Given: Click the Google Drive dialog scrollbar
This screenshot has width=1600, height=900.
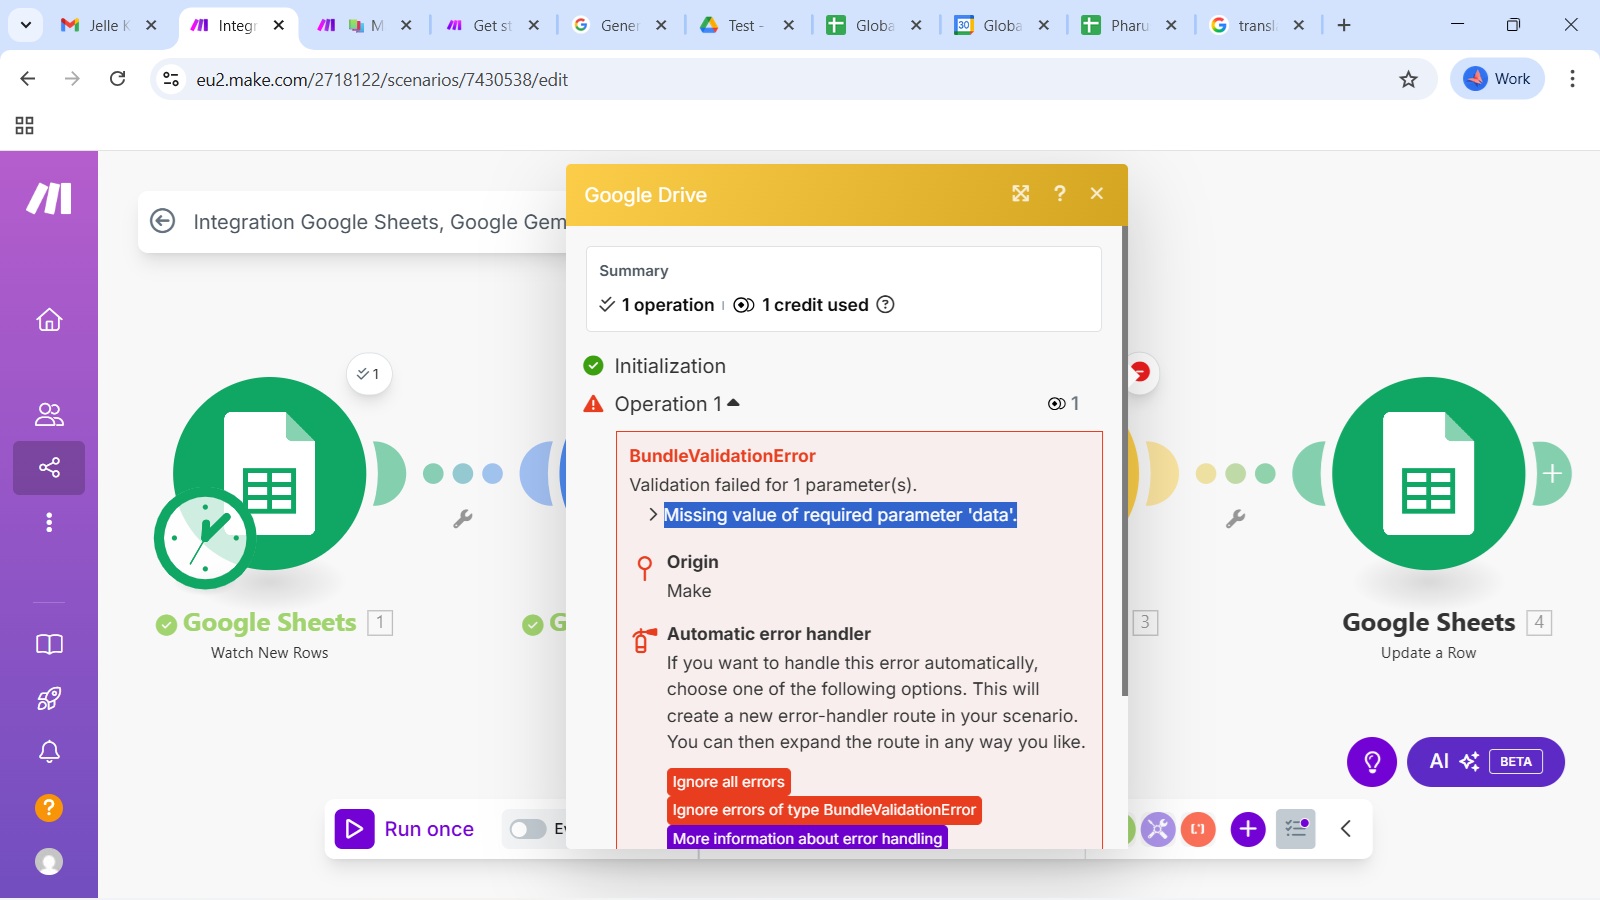Looking at the screenshot, I should tap(1125, 460).
